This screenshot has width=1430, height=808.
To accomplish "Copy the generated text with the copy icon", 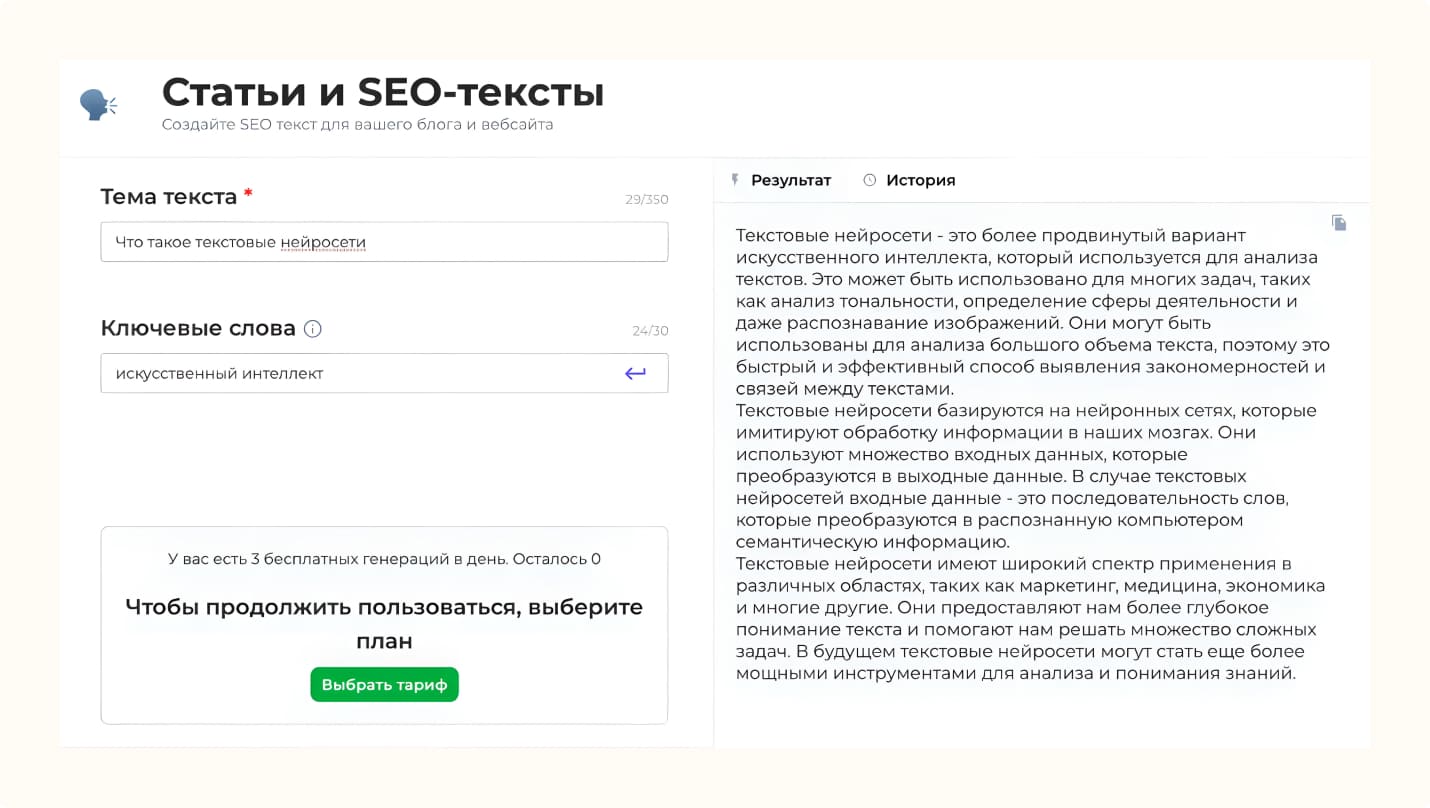I will pos(1339,223).
